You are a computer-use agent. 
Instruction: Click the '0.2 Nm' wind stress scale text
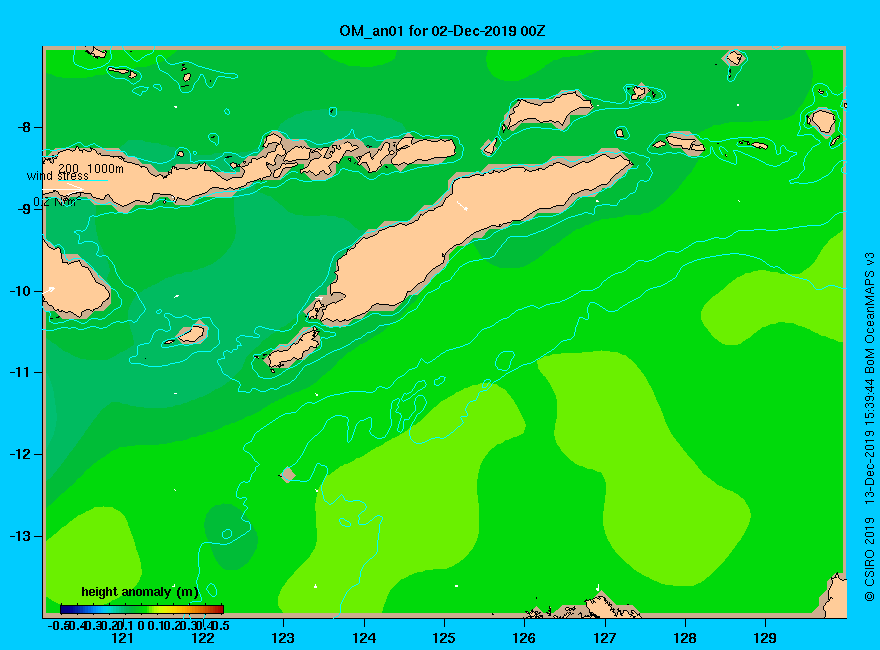56,202
